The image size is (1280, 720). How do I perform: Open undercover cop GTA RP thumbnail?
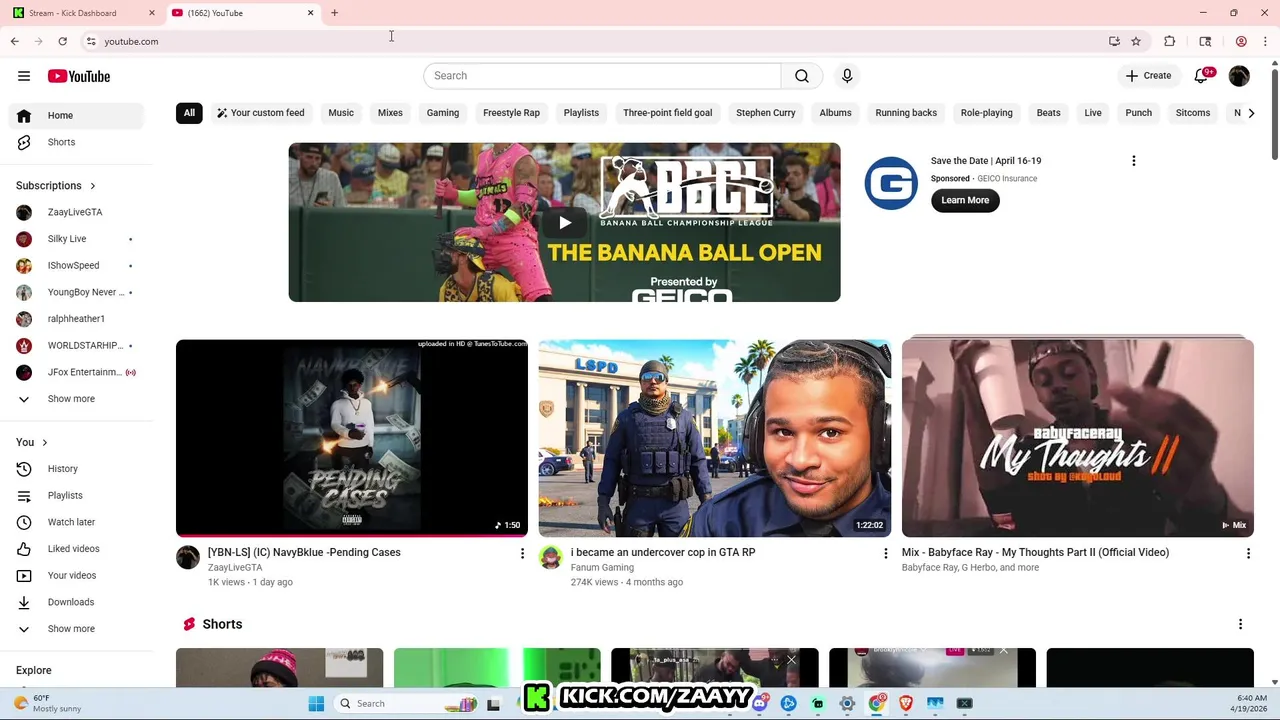(715, 438)
